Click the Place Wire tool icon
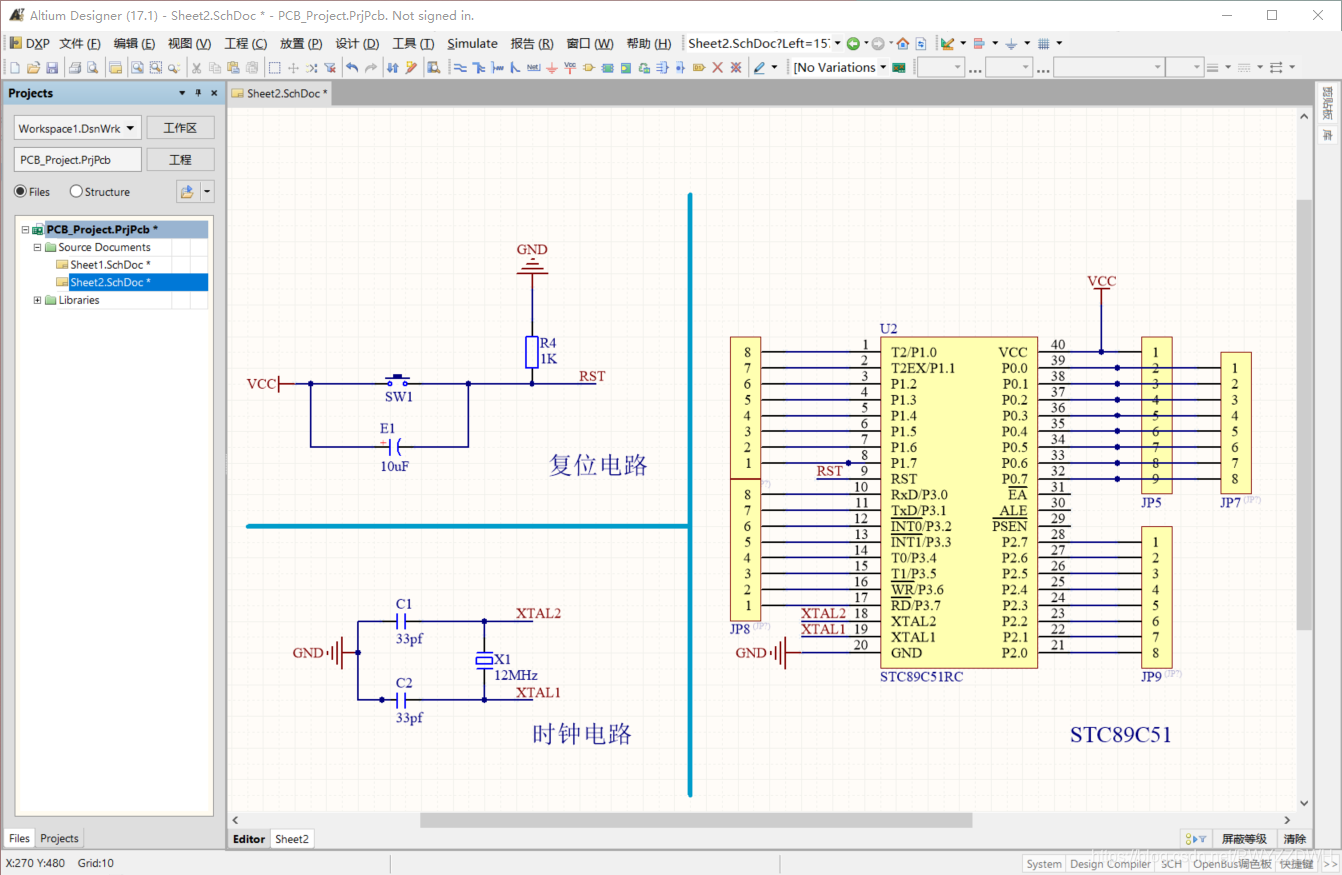1342x875 pixels. coord(460,68)
